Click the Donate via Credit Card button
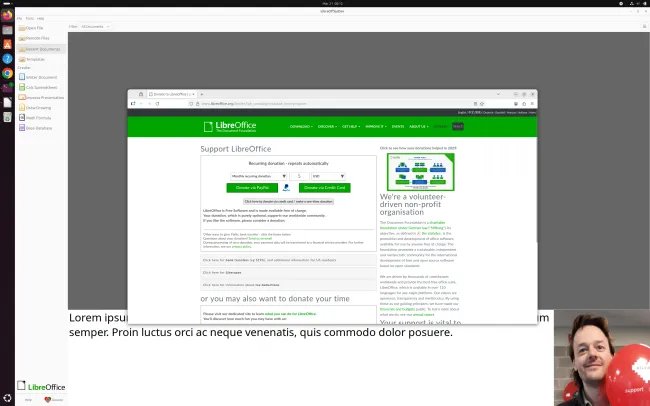Viewport: 650px width, 406px height. point(325,188)
